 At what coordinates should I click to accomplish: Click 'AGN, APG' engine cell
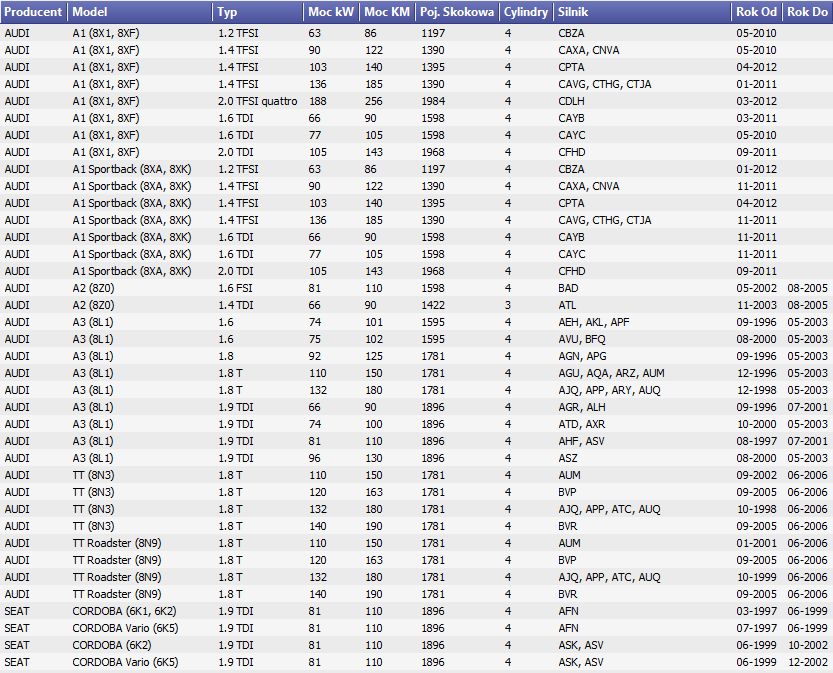click(582, 356)
